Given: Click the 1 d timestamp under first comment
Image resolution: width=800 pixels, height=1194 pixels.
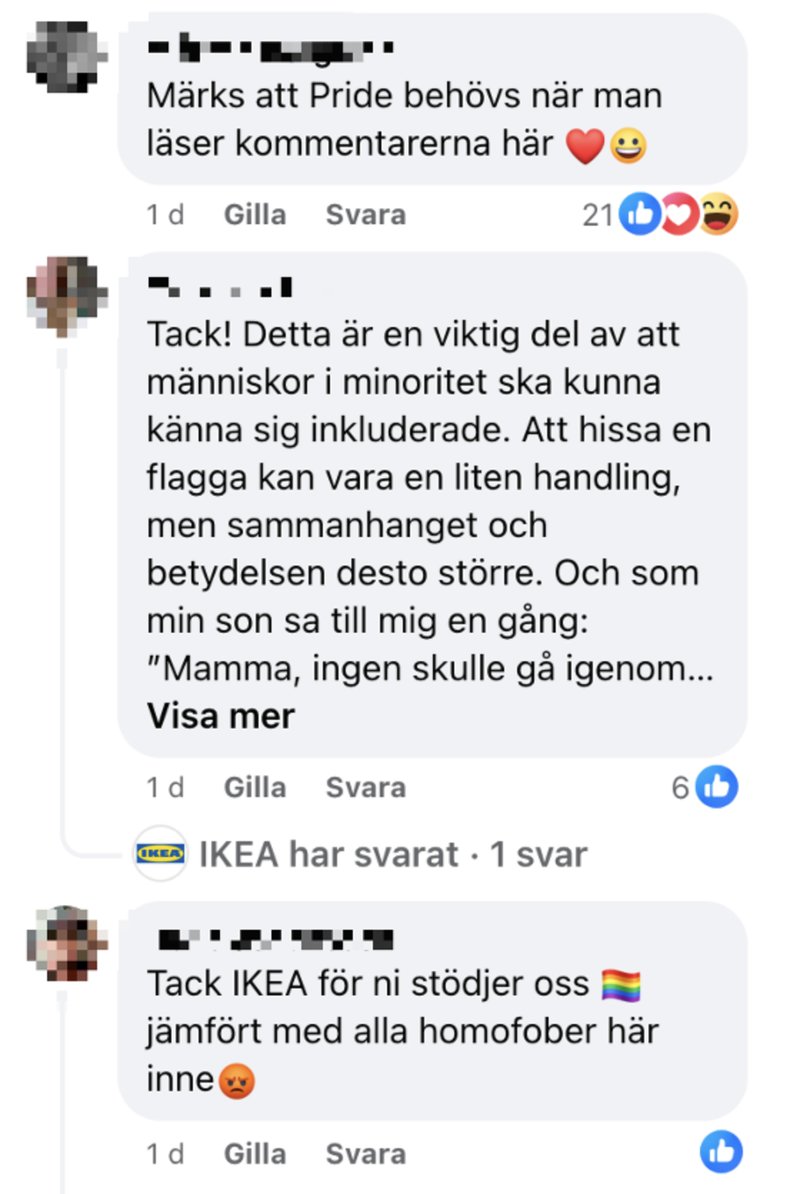Looking at the screenshot, I should coord(165,215).
